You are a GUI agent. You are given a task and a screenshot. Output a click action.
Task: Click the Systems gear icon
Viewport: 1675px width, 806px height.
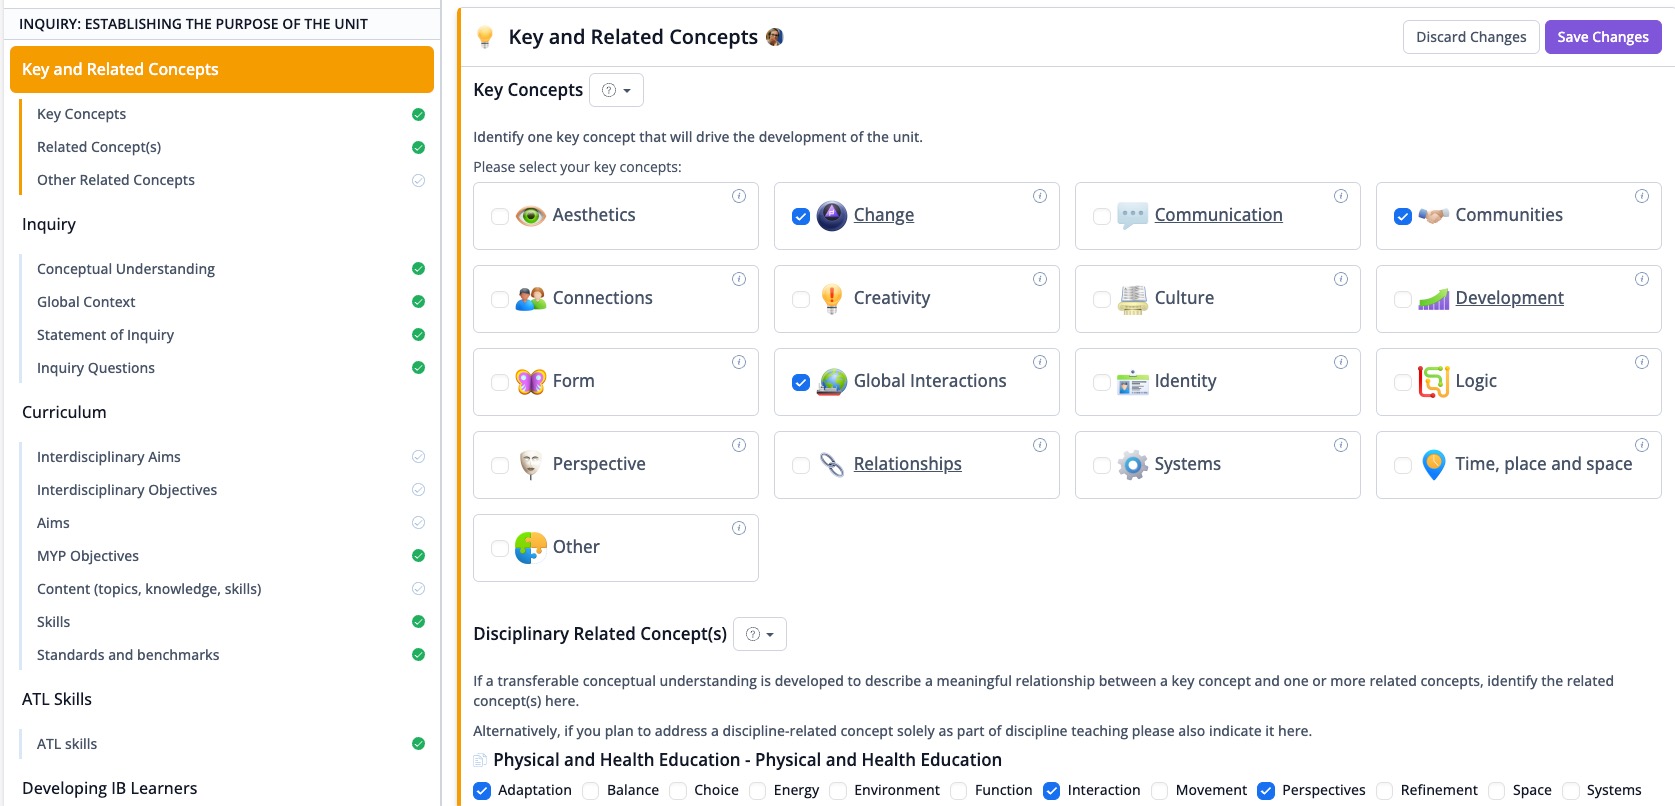point(1133,465)
